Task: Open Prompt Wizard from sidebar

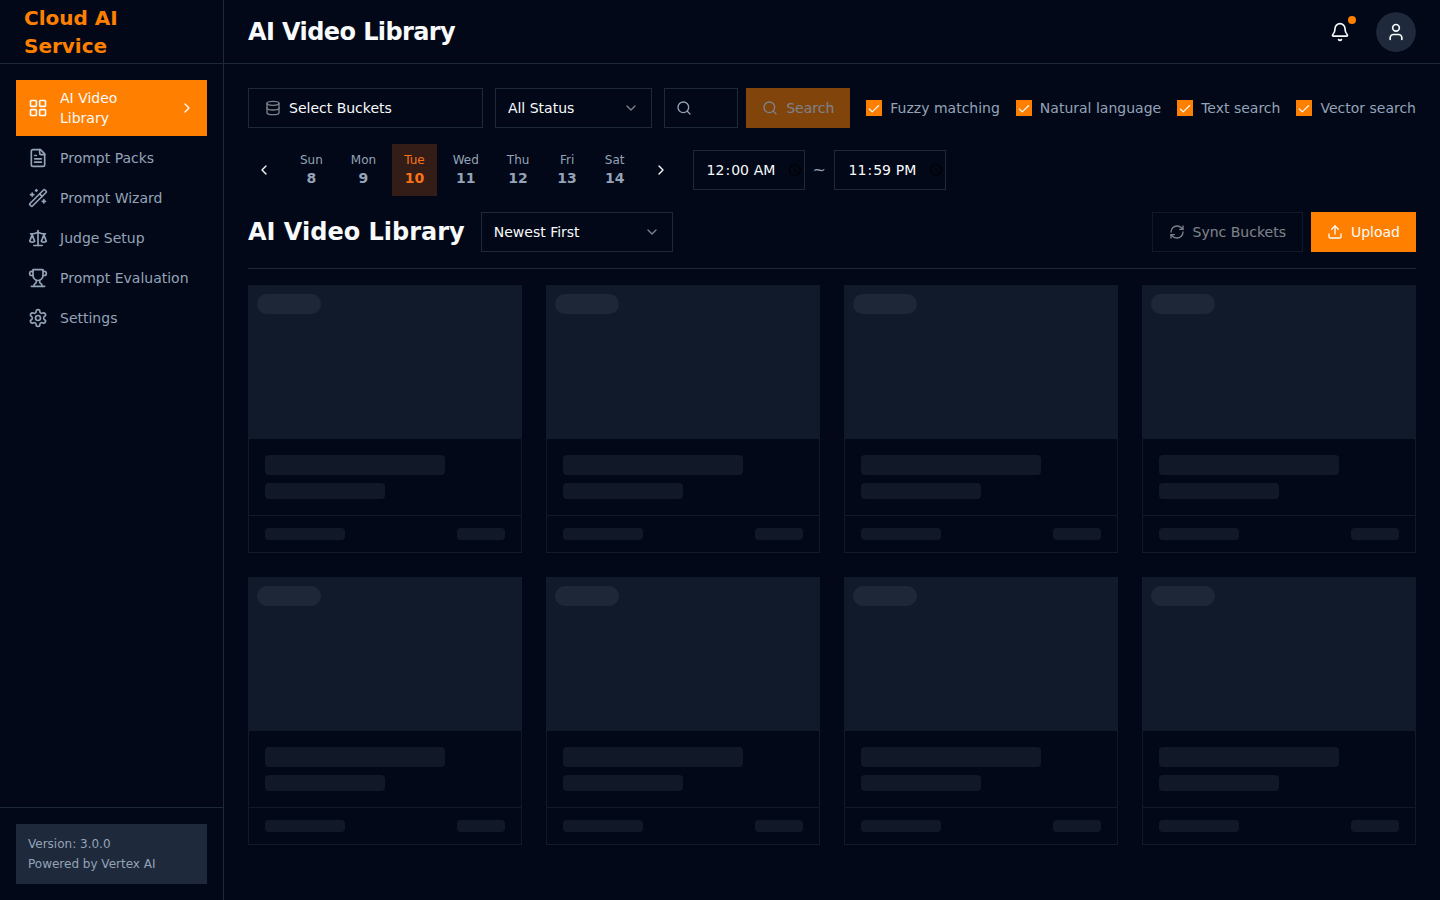Action: pos(110,198)
